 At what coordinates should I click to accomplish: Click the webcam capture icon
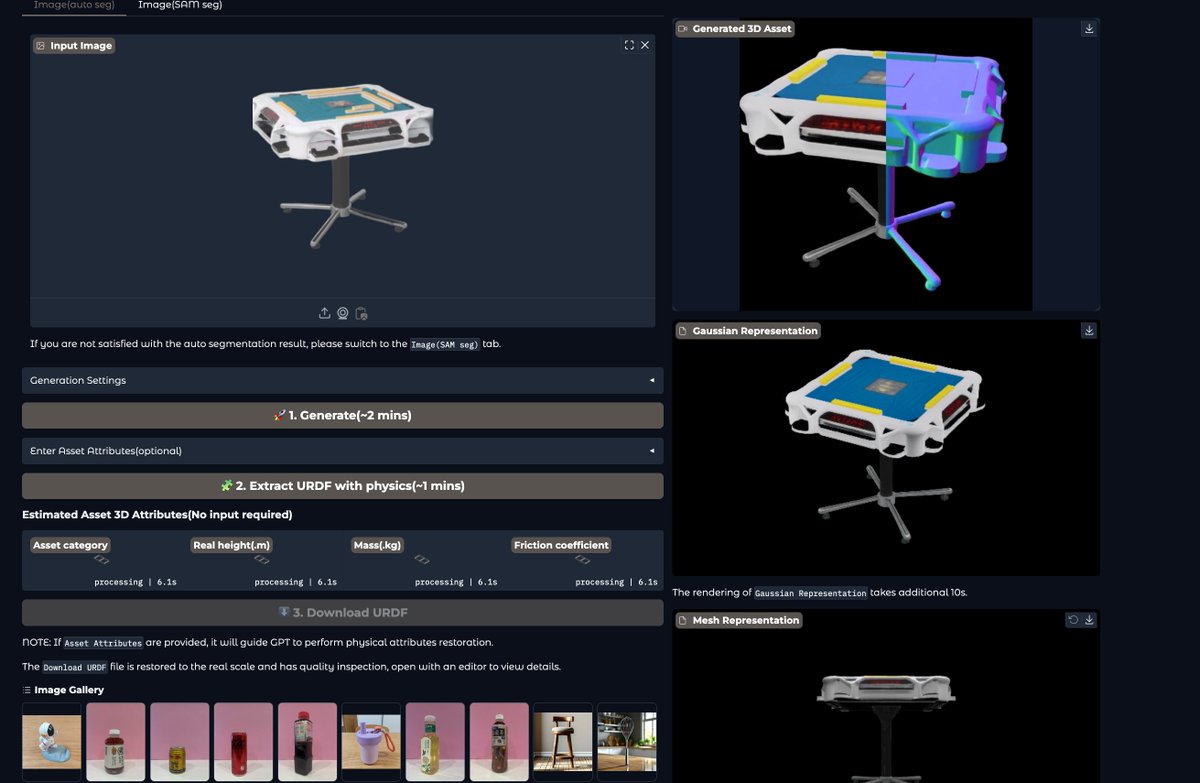tap(343, 313)
